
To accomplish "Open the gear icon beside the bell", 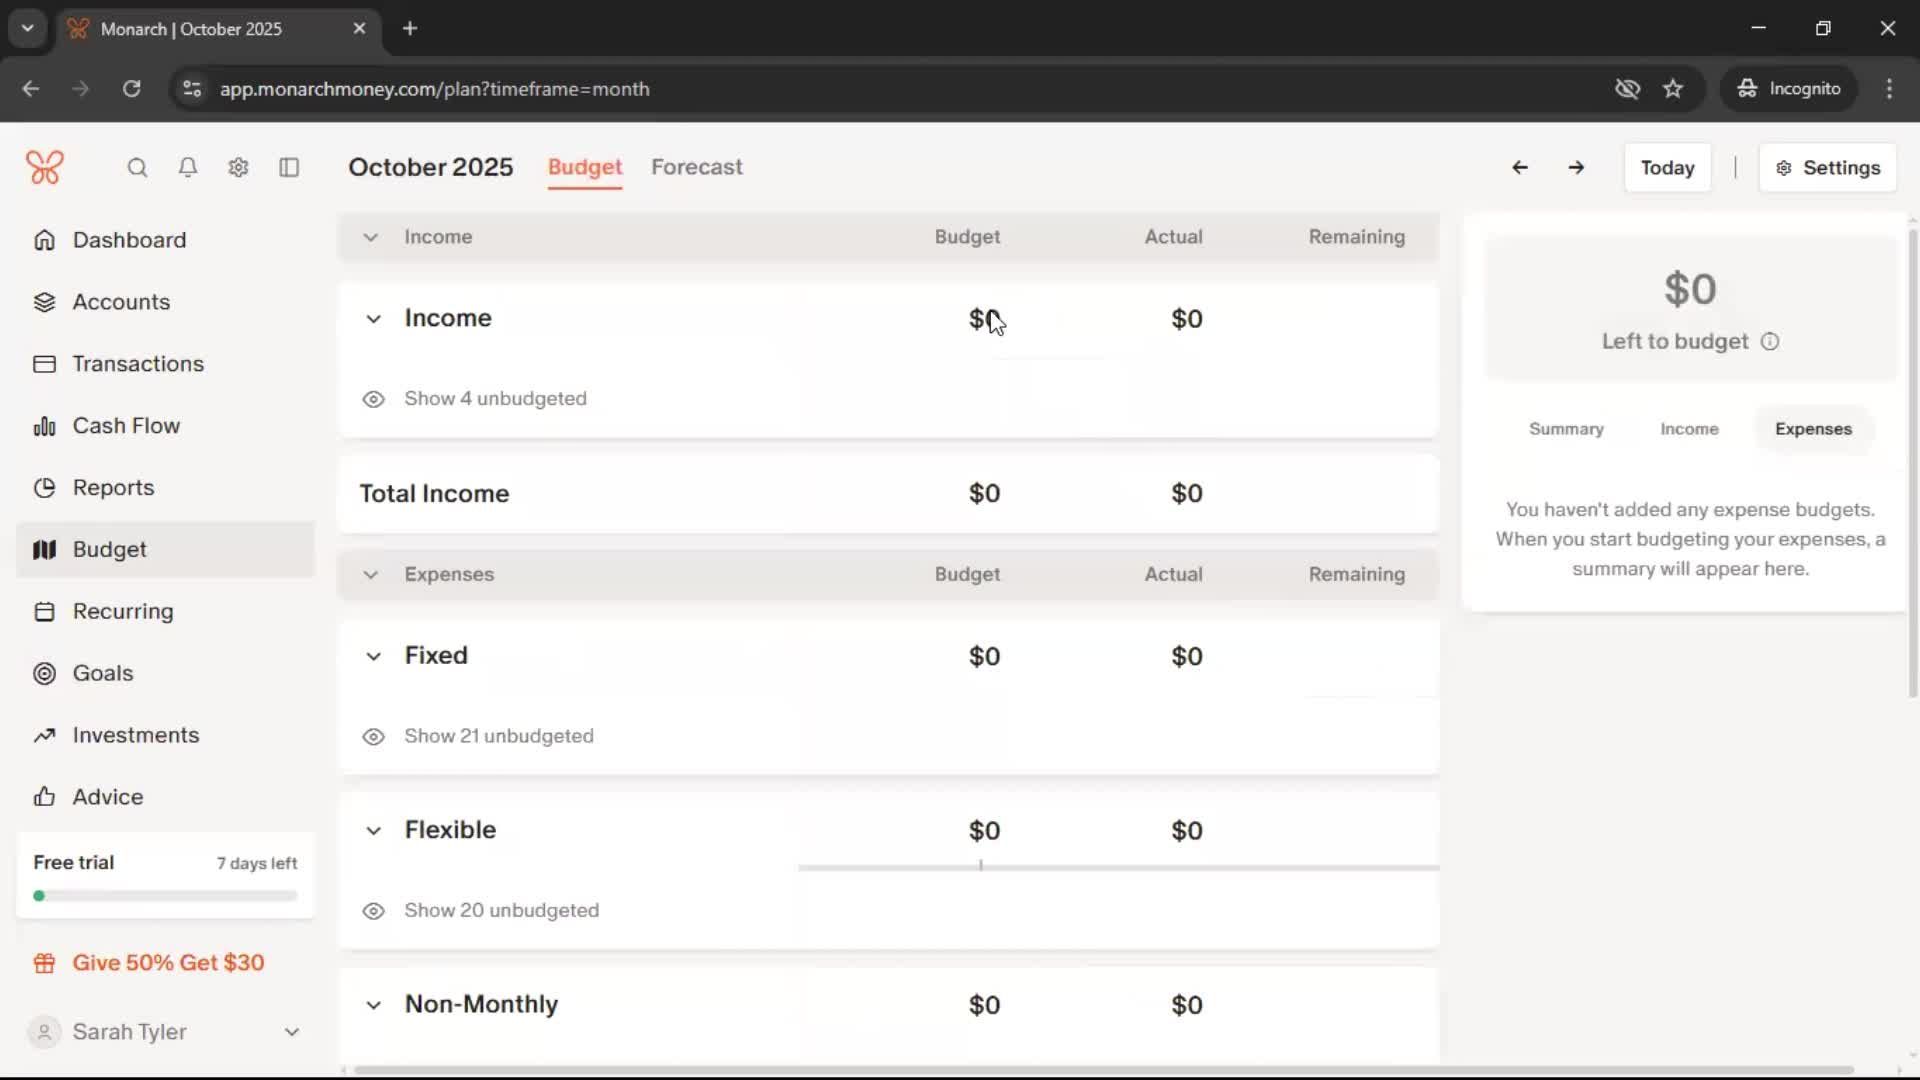I will point(238,168).
